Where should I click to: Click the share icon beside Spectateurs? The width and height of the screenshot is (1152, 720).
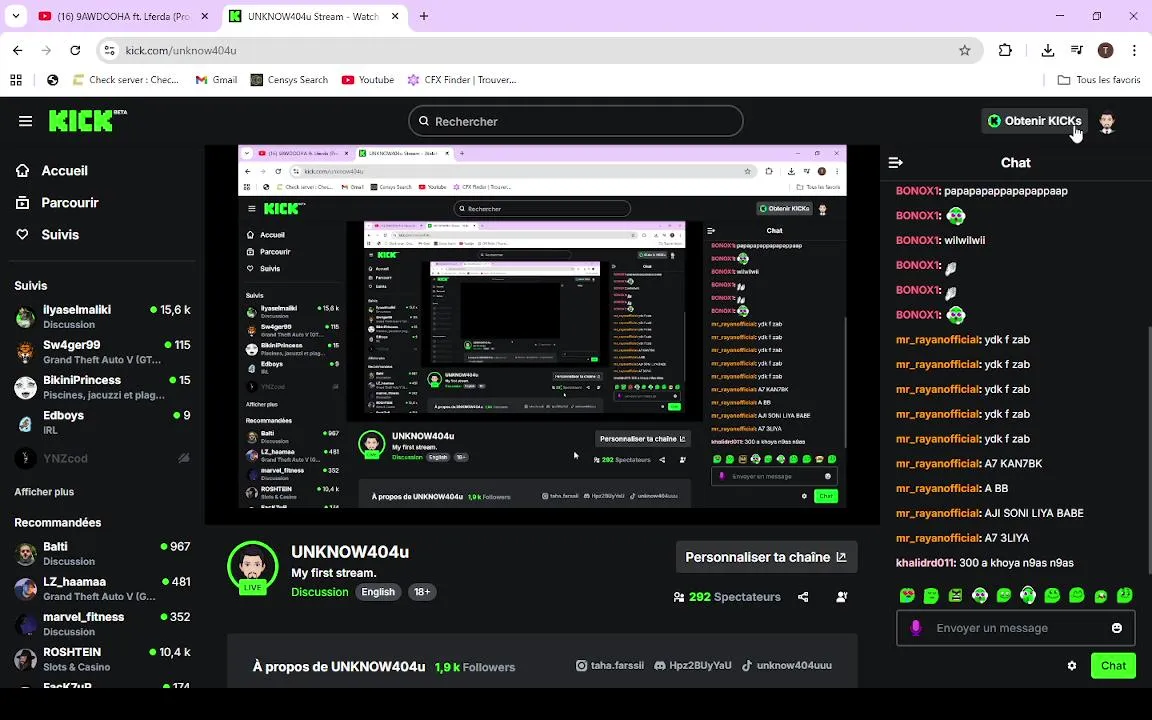803,597
